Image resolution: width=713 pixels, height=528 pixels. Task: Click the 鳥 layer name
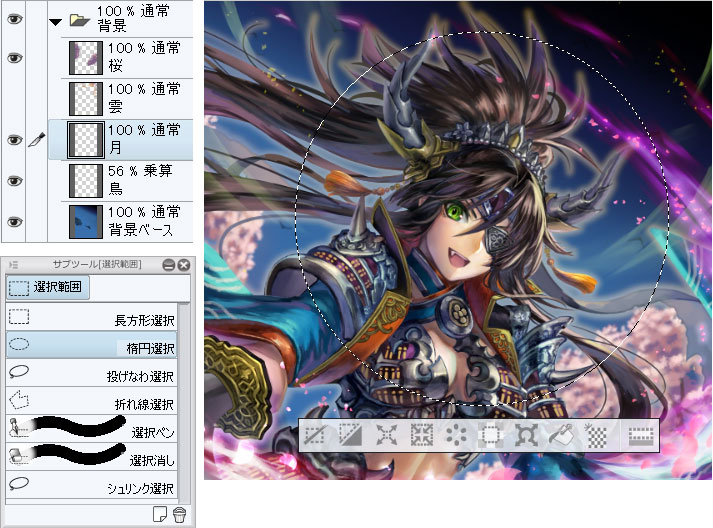(115, 188)
